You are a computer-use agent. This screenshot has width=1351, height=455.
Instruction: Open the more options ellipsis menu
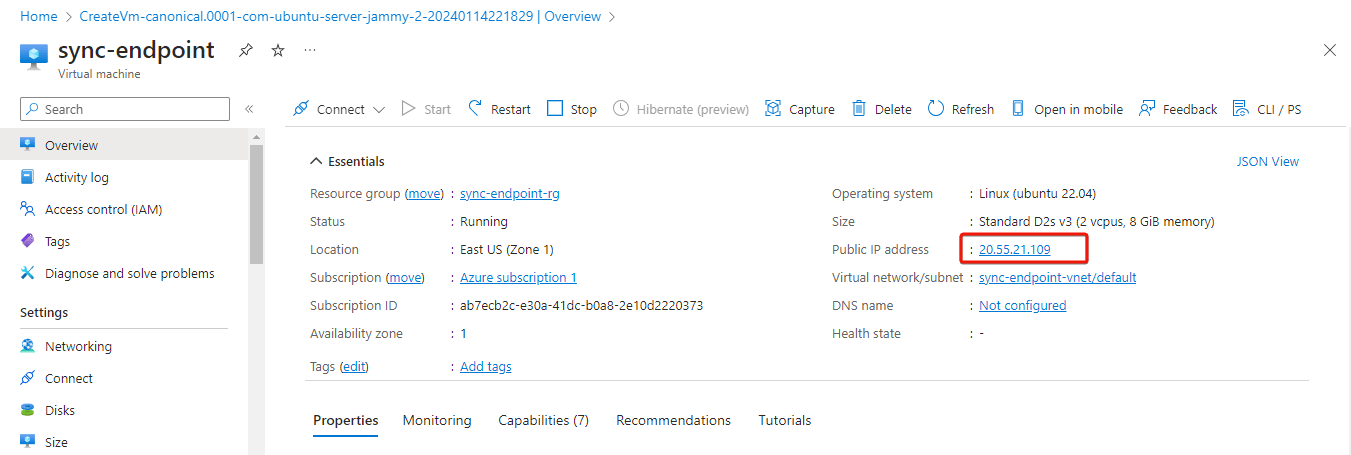pyautogui.click(x=310, y=50)
